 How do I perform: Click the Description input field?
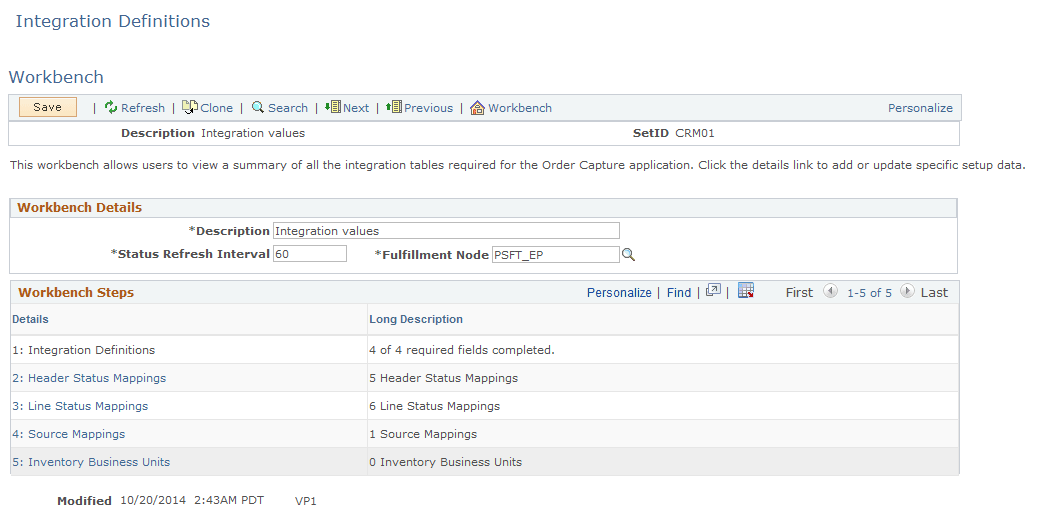[446, 231]
